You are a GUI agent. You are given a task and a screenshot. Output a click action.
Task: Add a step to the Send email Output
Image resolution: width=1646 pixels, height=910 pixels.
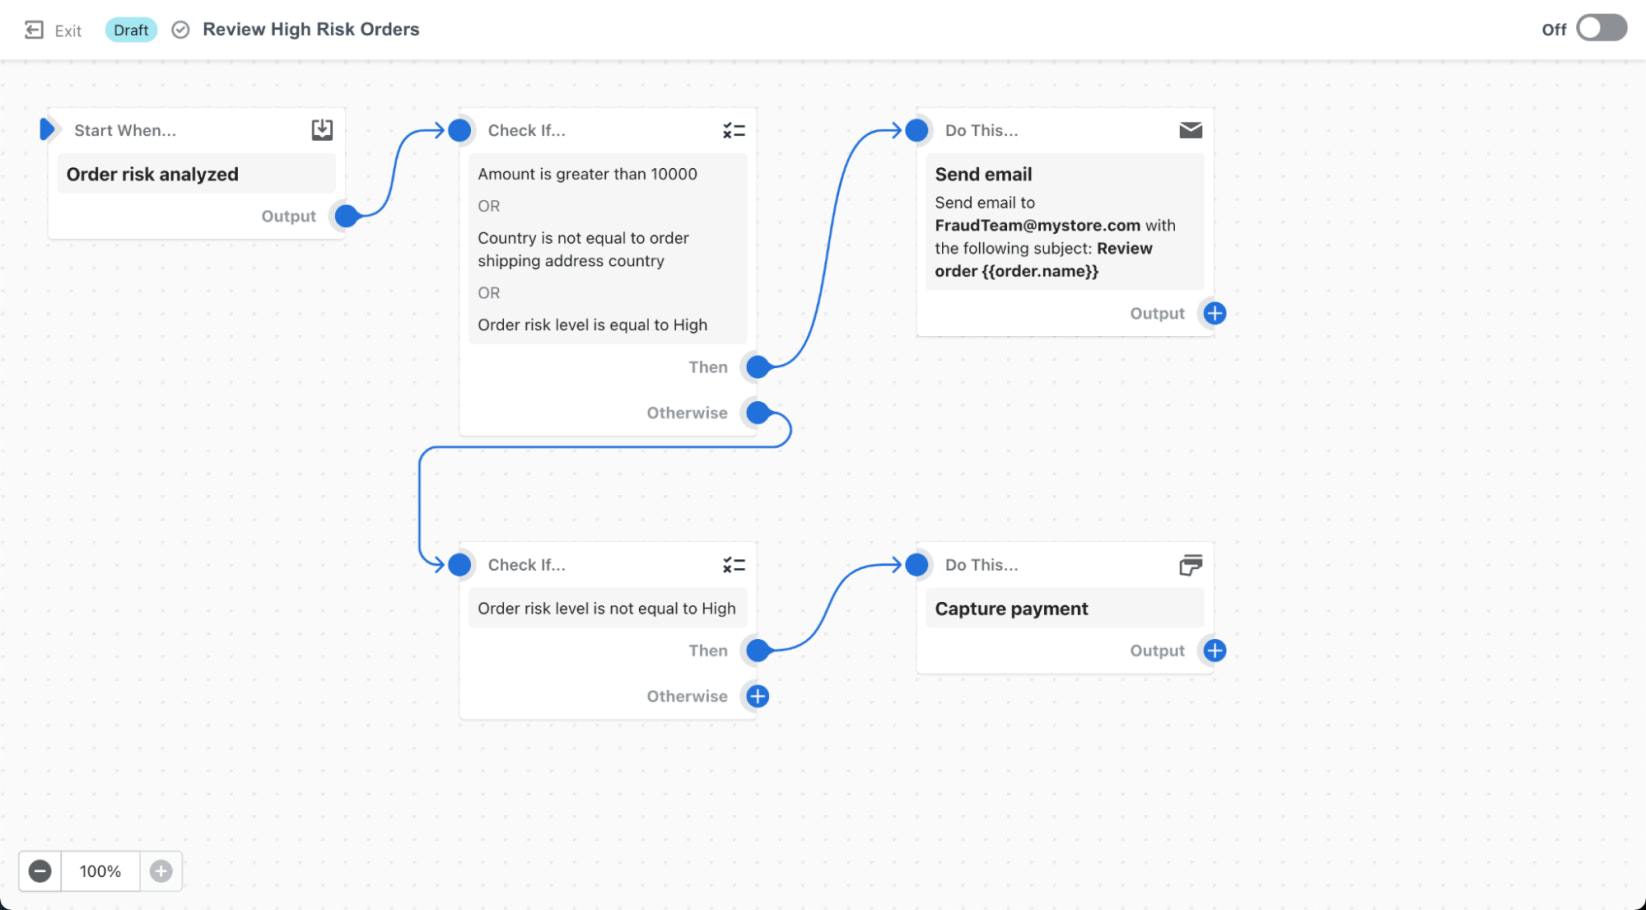point(1214,313)
